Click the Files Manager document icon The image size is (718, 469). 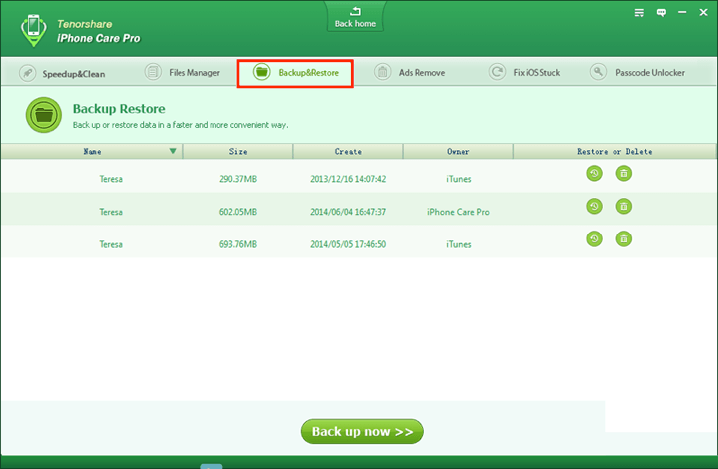click(153, 72)
